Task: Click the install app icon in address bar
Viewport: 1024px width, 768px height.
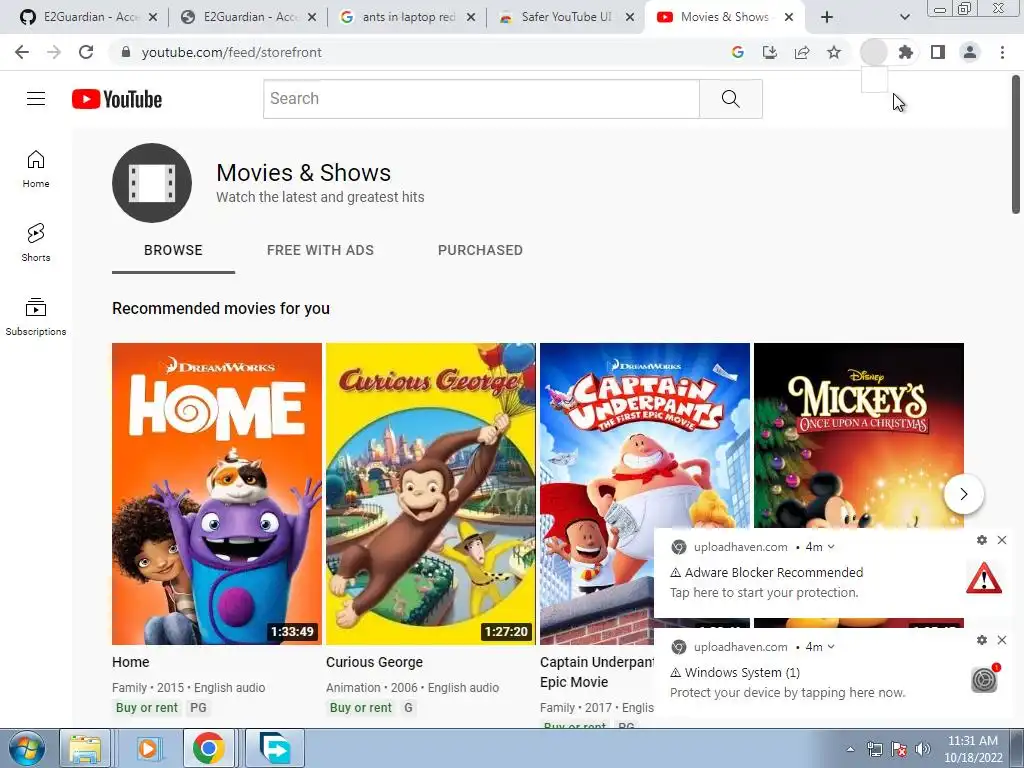Action: (x=770, y=52)
